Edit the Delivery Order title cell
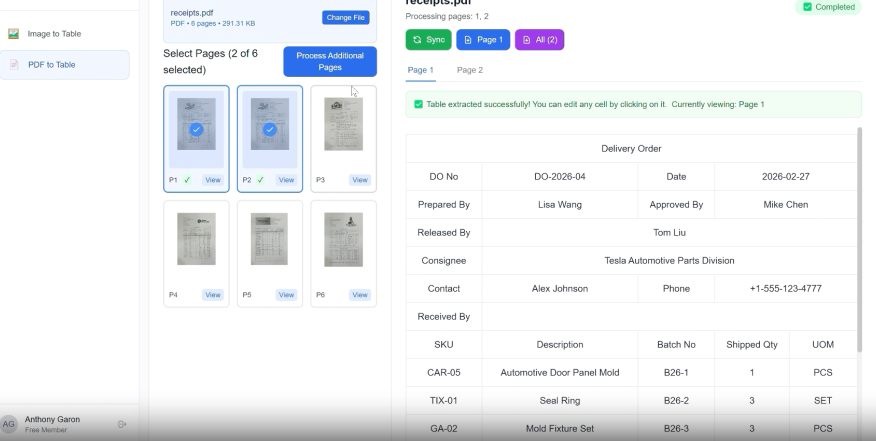Viewport: 876px width, 441px height. point(631,149)
